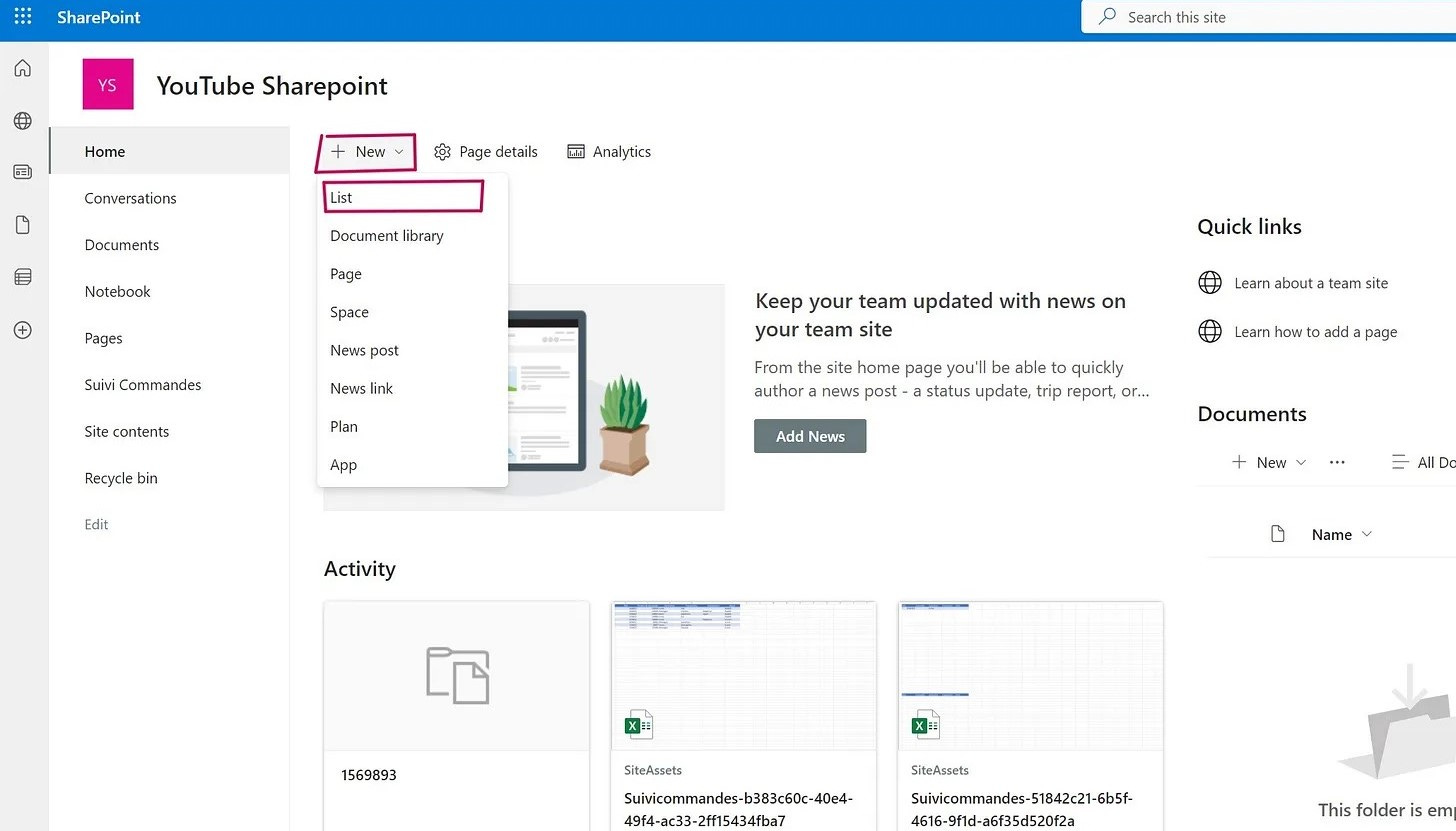Viewport: 1456px width, 831px height.
Task: Choose Space in the New menu
Action: tap(412, 312)
